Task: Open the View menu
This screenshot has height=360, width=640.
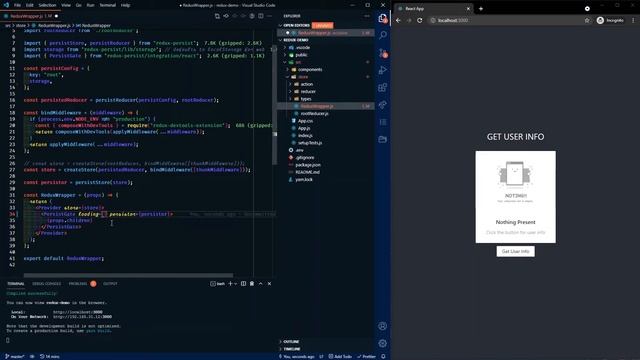Action: tap(66, 5)
